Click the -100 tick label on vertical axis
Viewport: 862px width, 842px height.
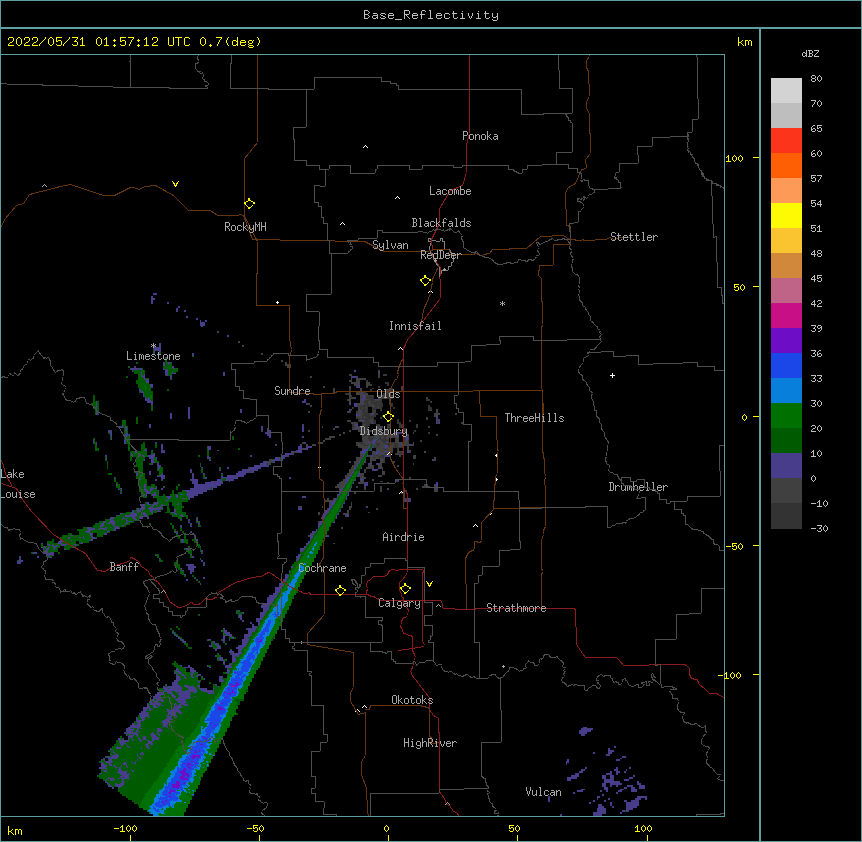click(731, 675)
